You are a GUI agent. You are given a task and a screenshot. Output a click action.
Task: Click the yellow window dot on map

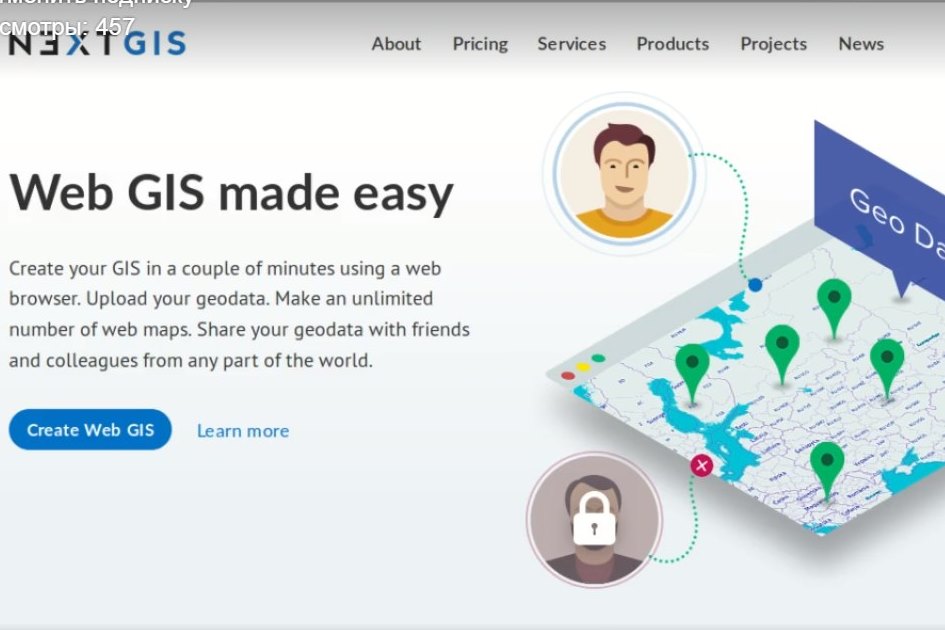(x=583, y=367)
